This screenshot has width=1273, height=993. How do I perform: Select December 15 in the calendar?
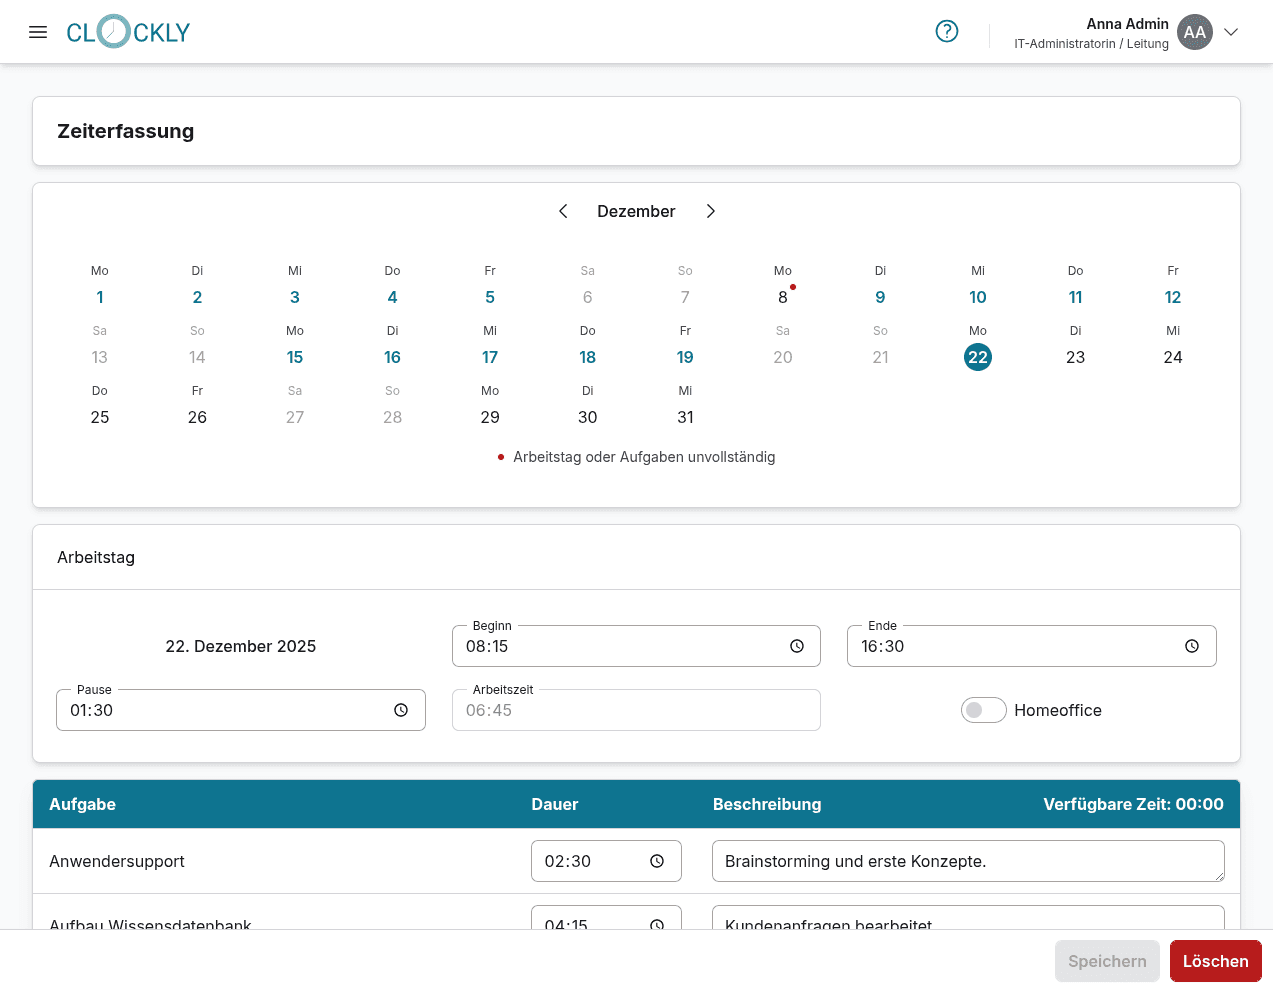tap(295, 357)
